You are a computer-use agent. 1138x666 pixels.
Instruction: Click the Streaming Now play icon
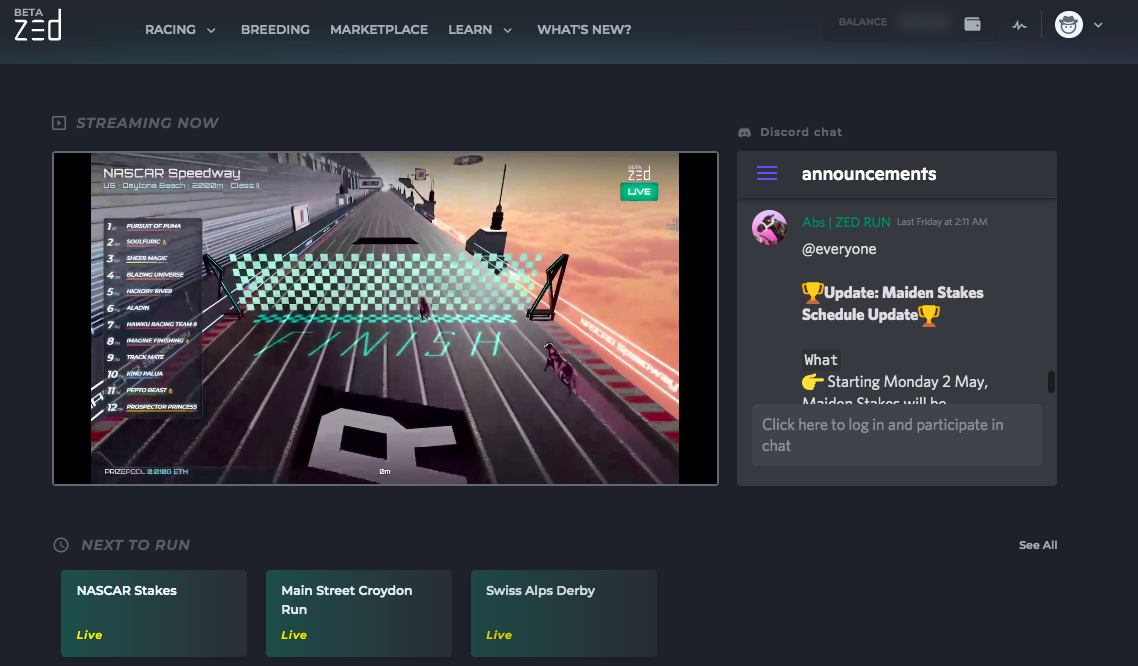tap(59, 123)
